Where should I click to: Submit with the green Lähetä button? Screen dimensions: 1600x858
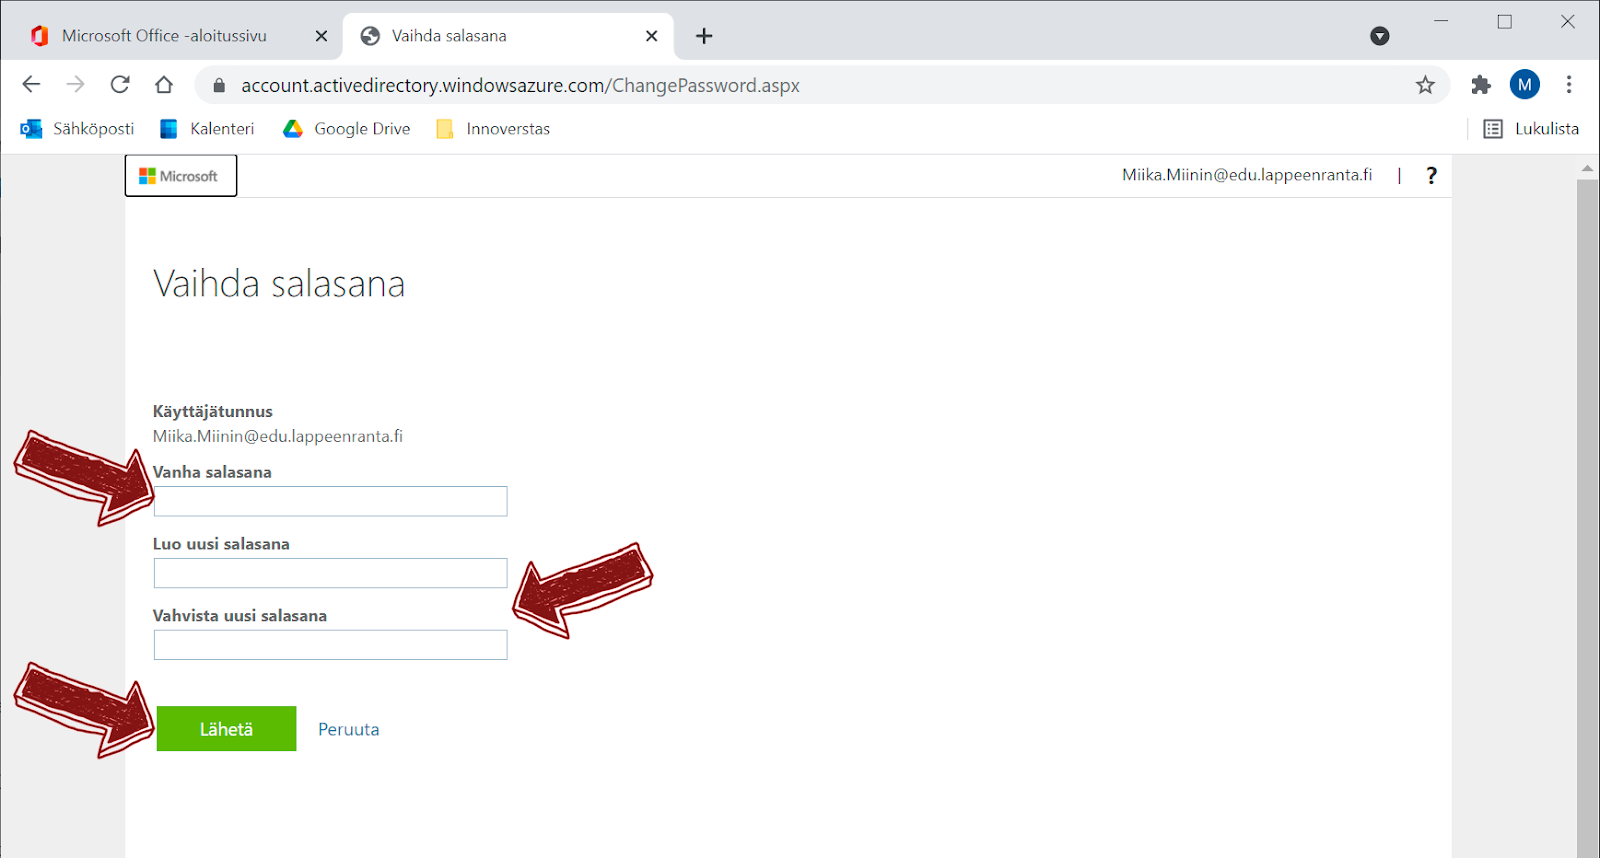click(227, 729)
